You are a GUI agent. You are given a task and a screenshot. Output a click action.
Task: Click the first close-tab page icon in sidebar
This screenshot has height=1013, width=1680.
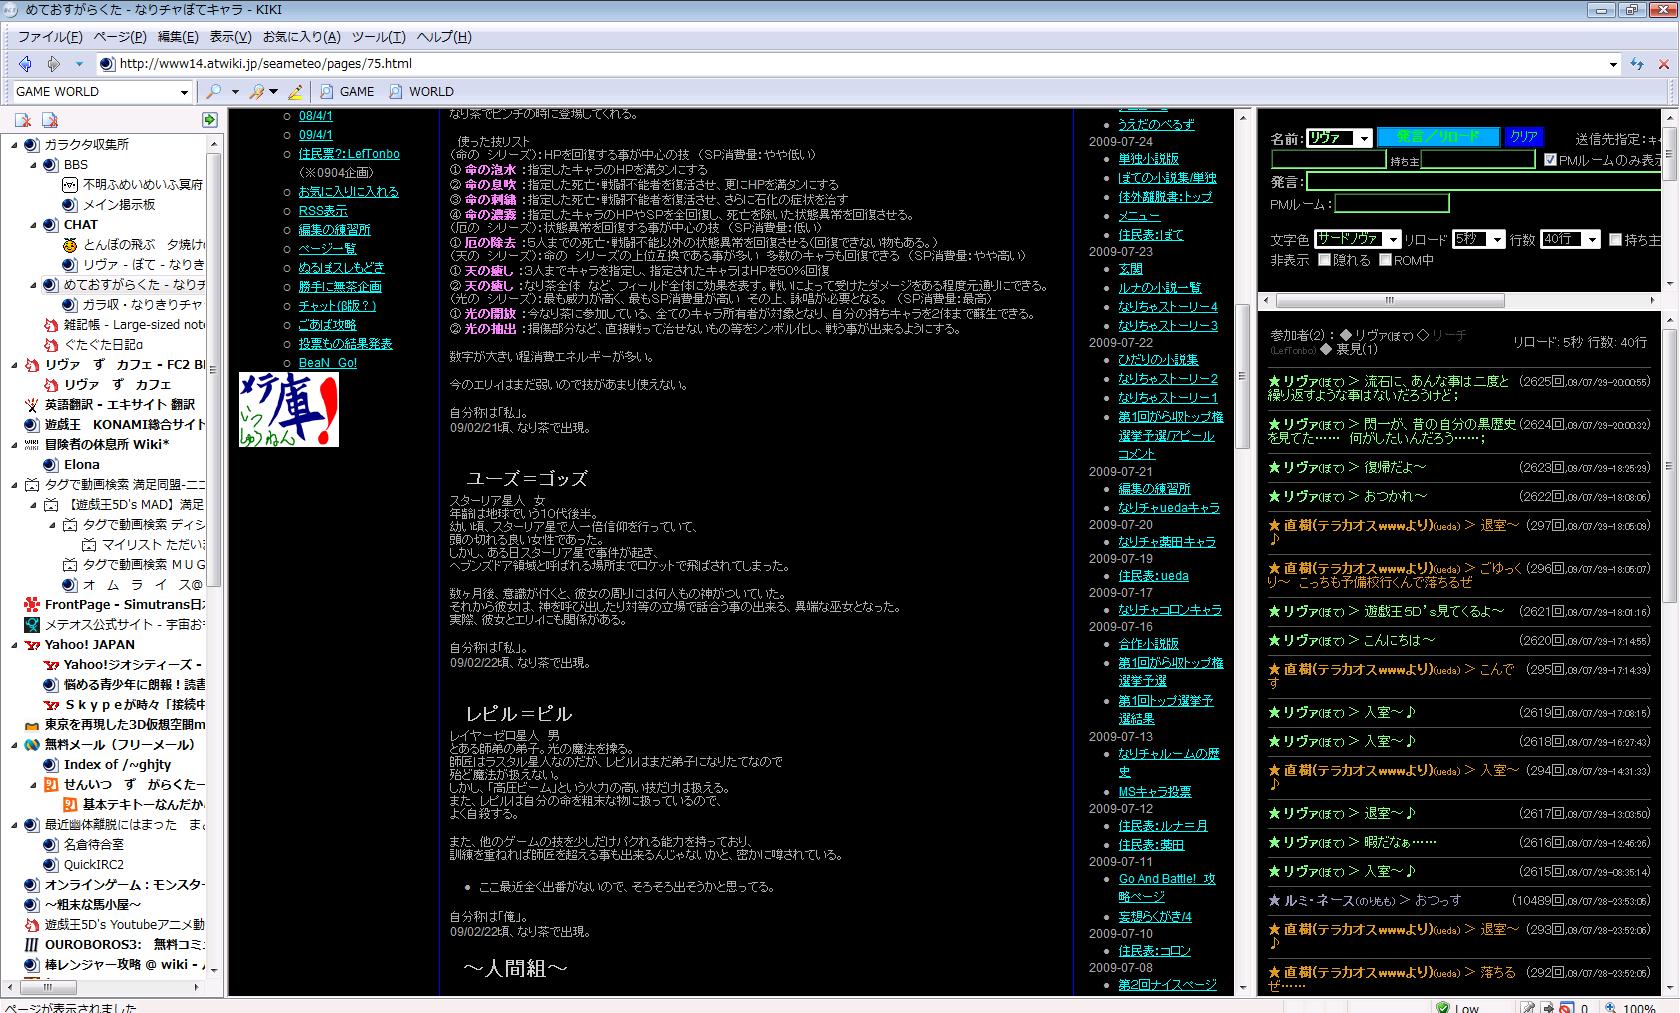(x=23, y=120)
